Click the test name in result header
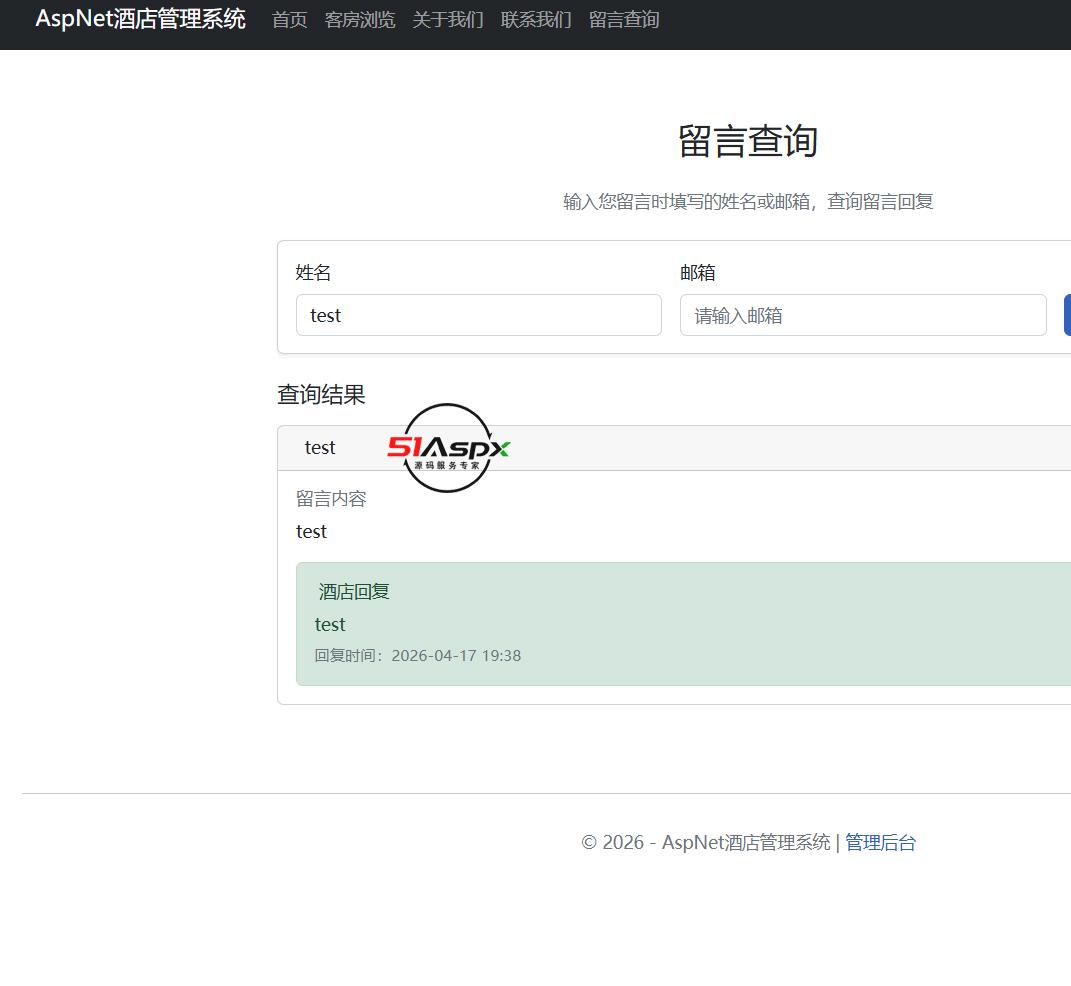The width and height of the screenshot is (1071, 986). tap(320, 448)
